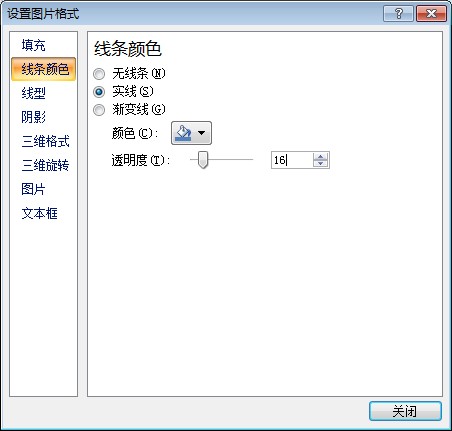
Task: Switch to the 线型 category
Action: [33, 93]
